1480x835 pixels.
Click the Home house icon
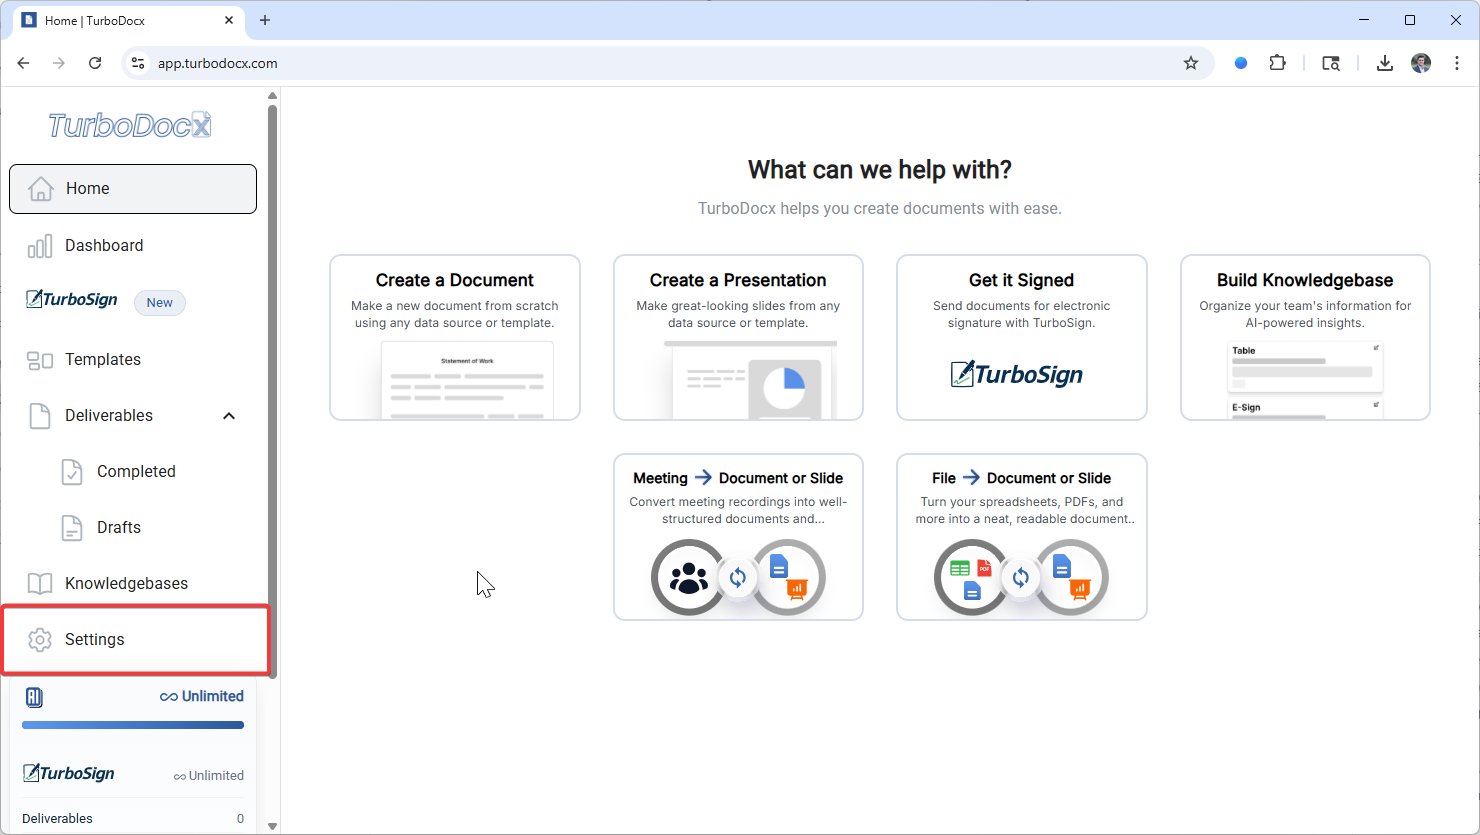pyautogui.click(x=40, y=189)
